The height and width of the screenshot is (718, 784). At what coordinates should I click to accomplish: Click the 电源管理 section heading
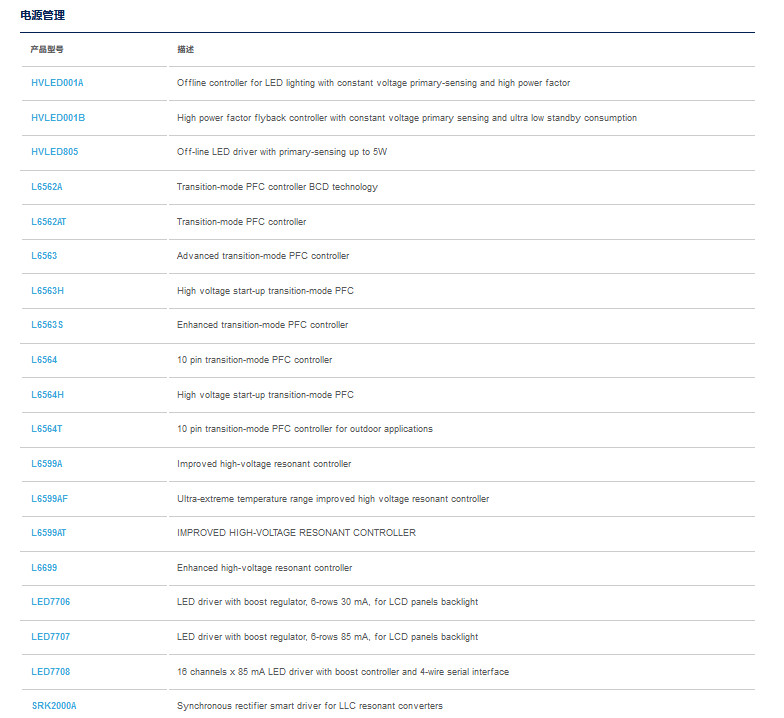(42, 16)
